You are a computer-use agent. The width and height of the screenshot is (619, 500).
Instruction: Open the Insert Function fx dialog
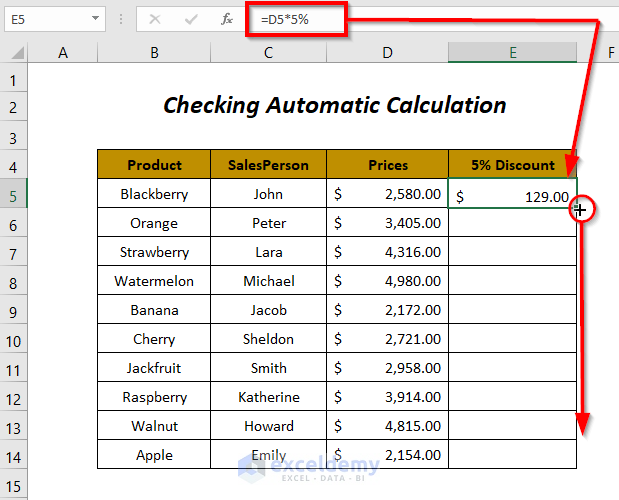click(x=227, y=19)
